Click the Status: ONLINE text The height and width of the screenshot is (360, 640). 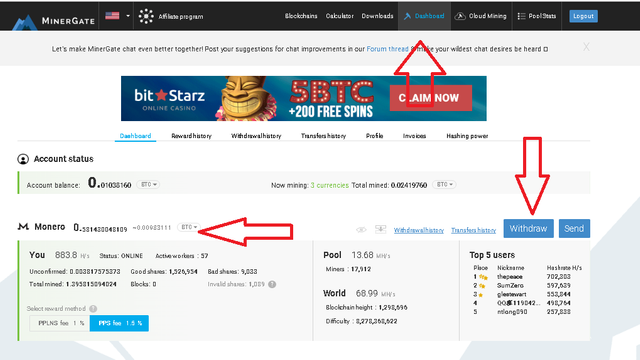121,256
